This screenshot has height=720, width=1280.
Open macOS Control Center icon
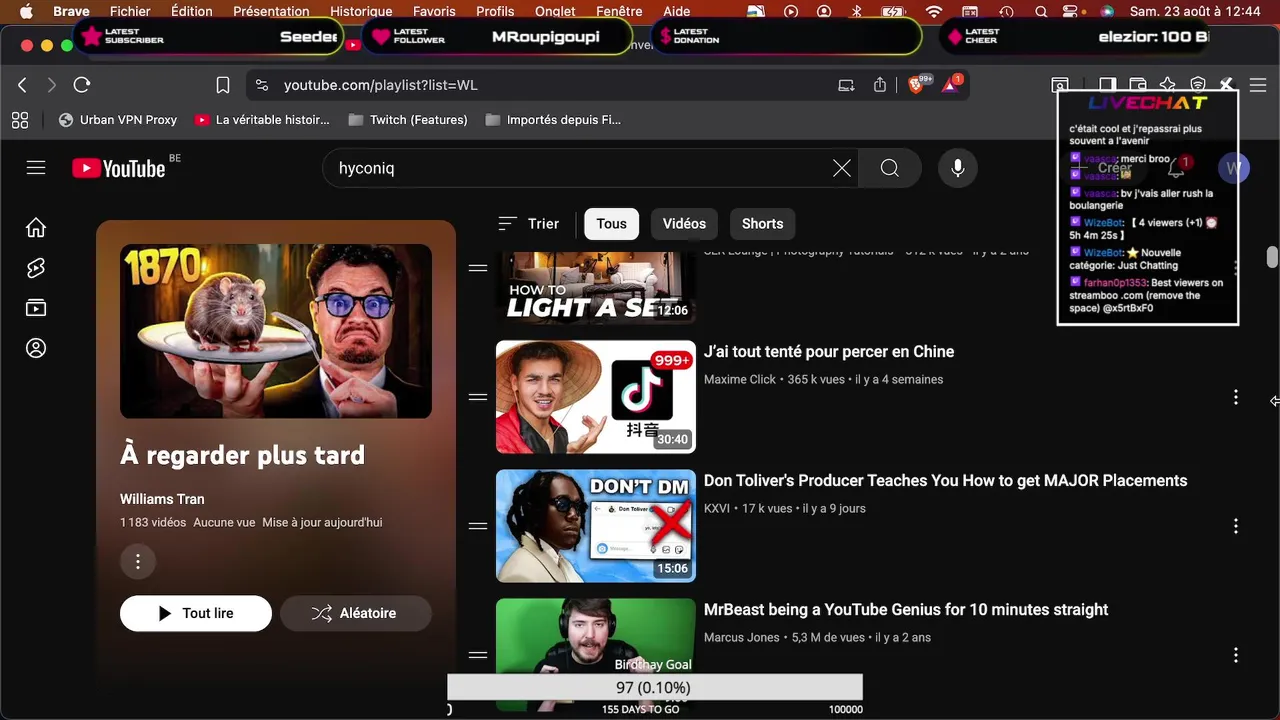point(1071,11)
